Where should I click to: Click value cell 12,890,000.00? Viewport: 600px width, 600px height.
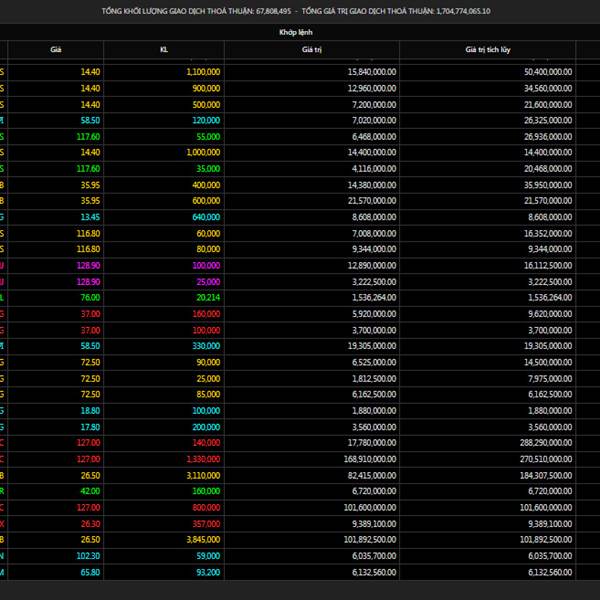click(x=372, y=266)
